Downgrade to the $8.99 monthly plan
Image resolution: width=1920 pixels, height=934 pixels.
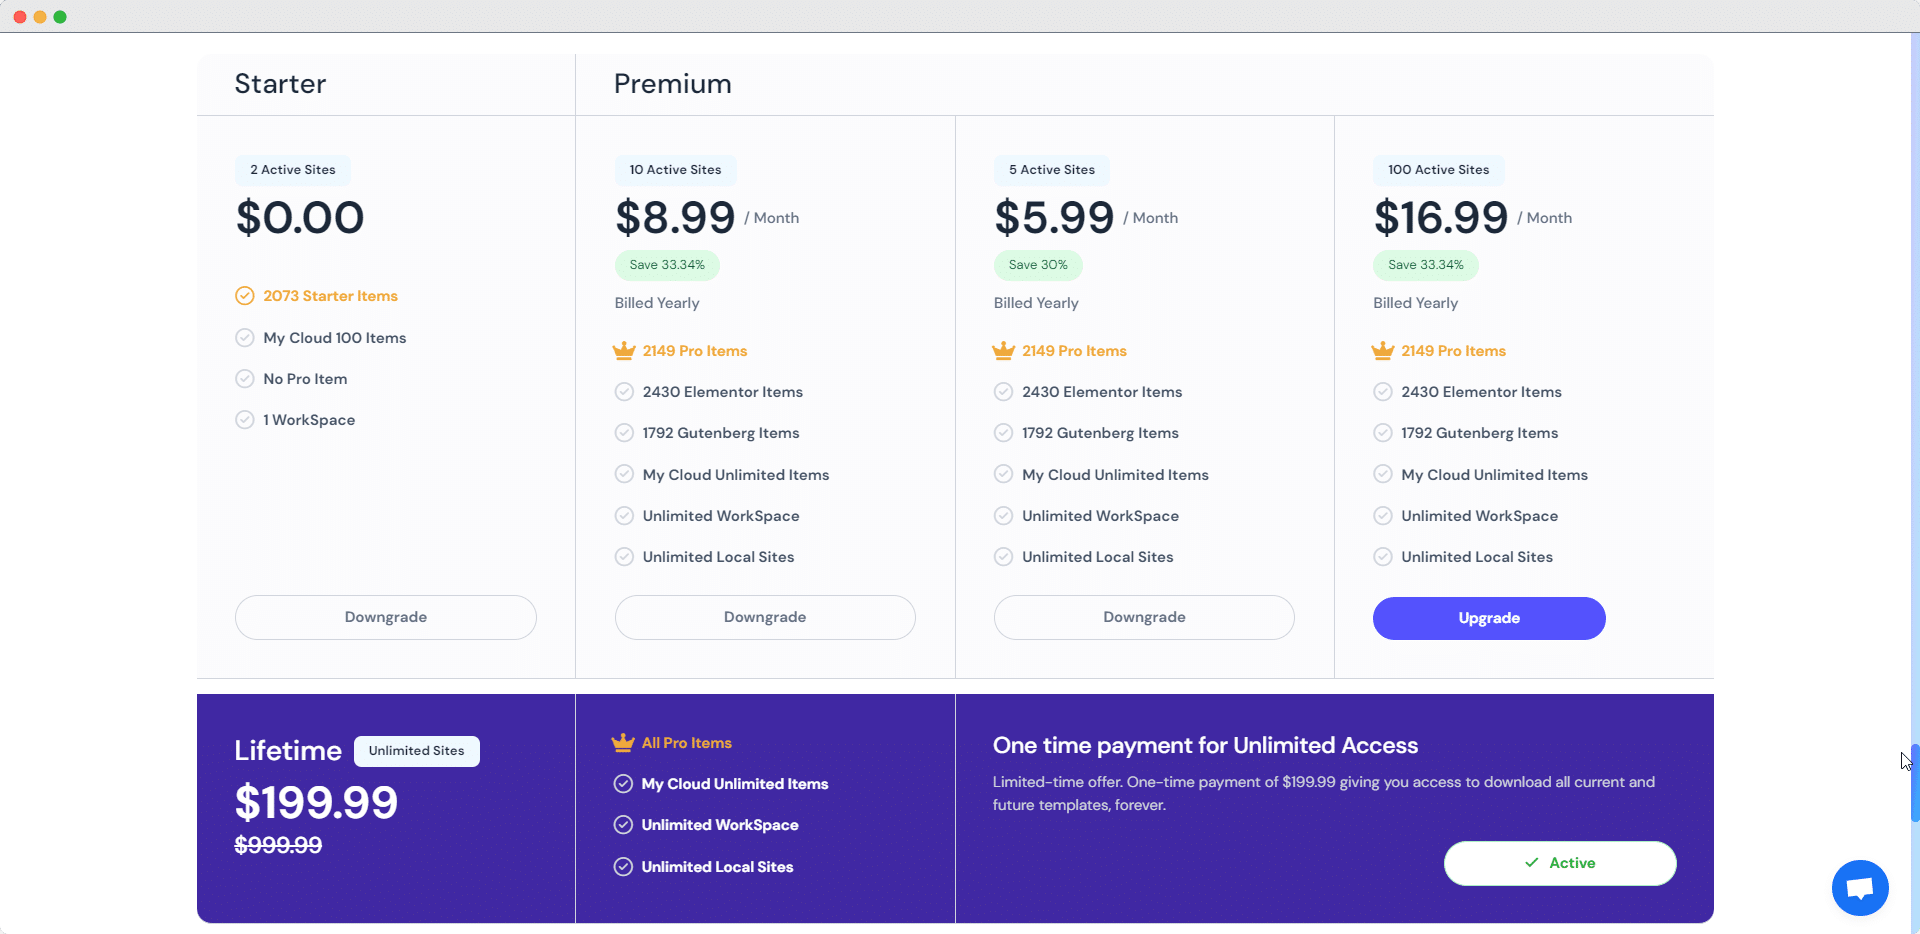tap(765, 618)
